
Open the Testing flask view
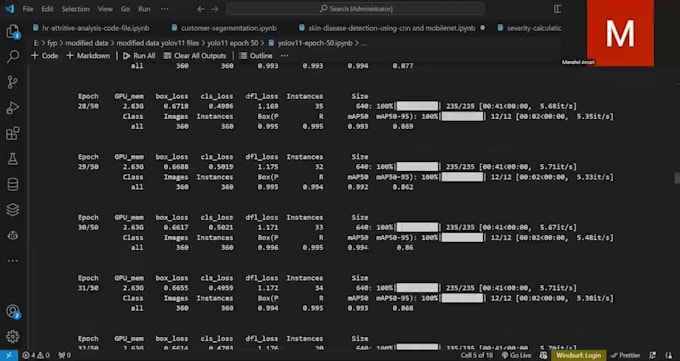tap(13, 159)
